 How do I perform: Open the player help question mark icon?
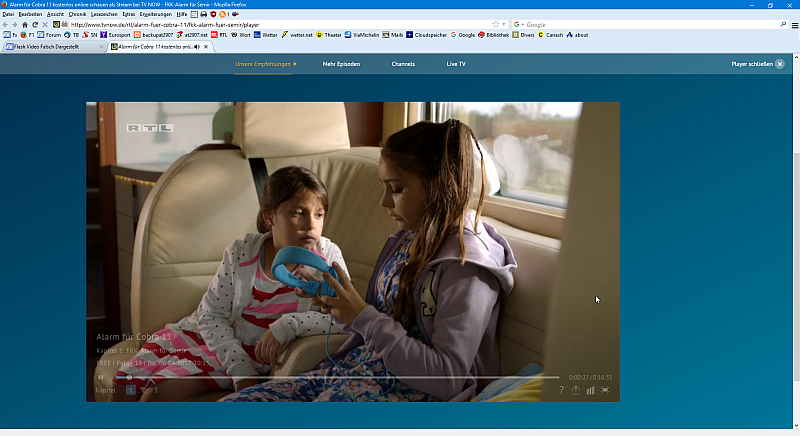tap(561, 390)
